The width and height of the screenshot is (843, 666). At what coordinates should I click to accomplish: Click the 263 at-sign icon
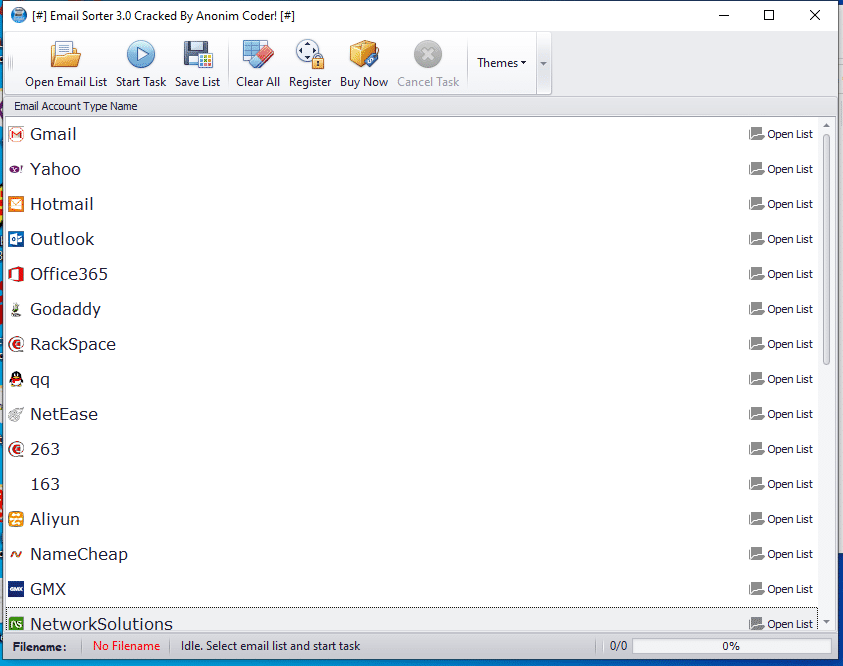point(16,449)
